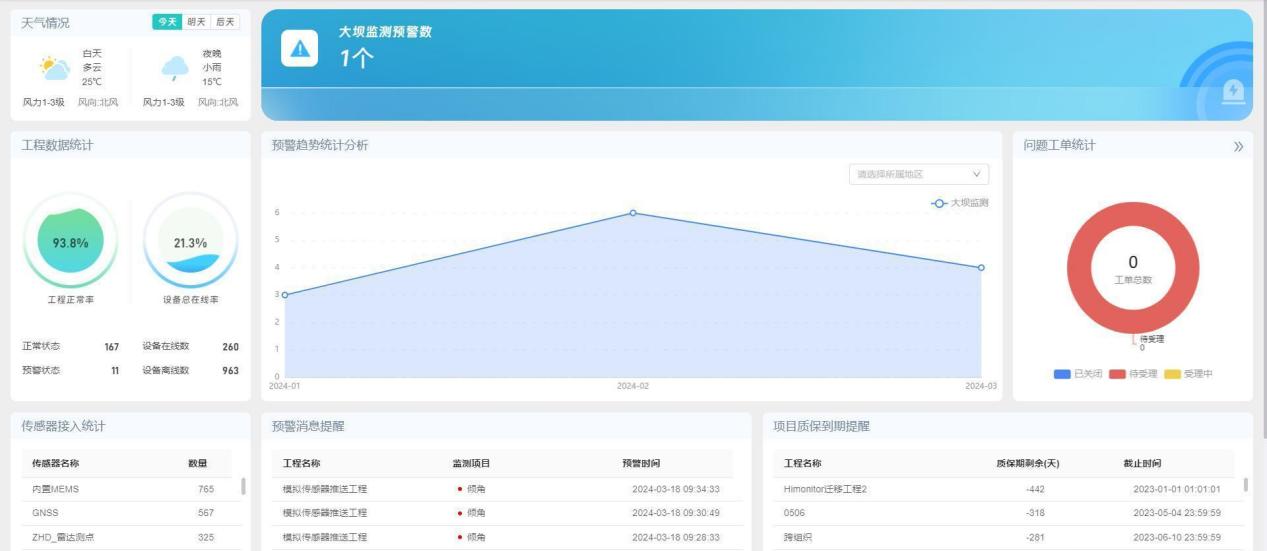Switch weather to 明天 tab
This screenshot has width=1267, height=551.
coord(197,22)
